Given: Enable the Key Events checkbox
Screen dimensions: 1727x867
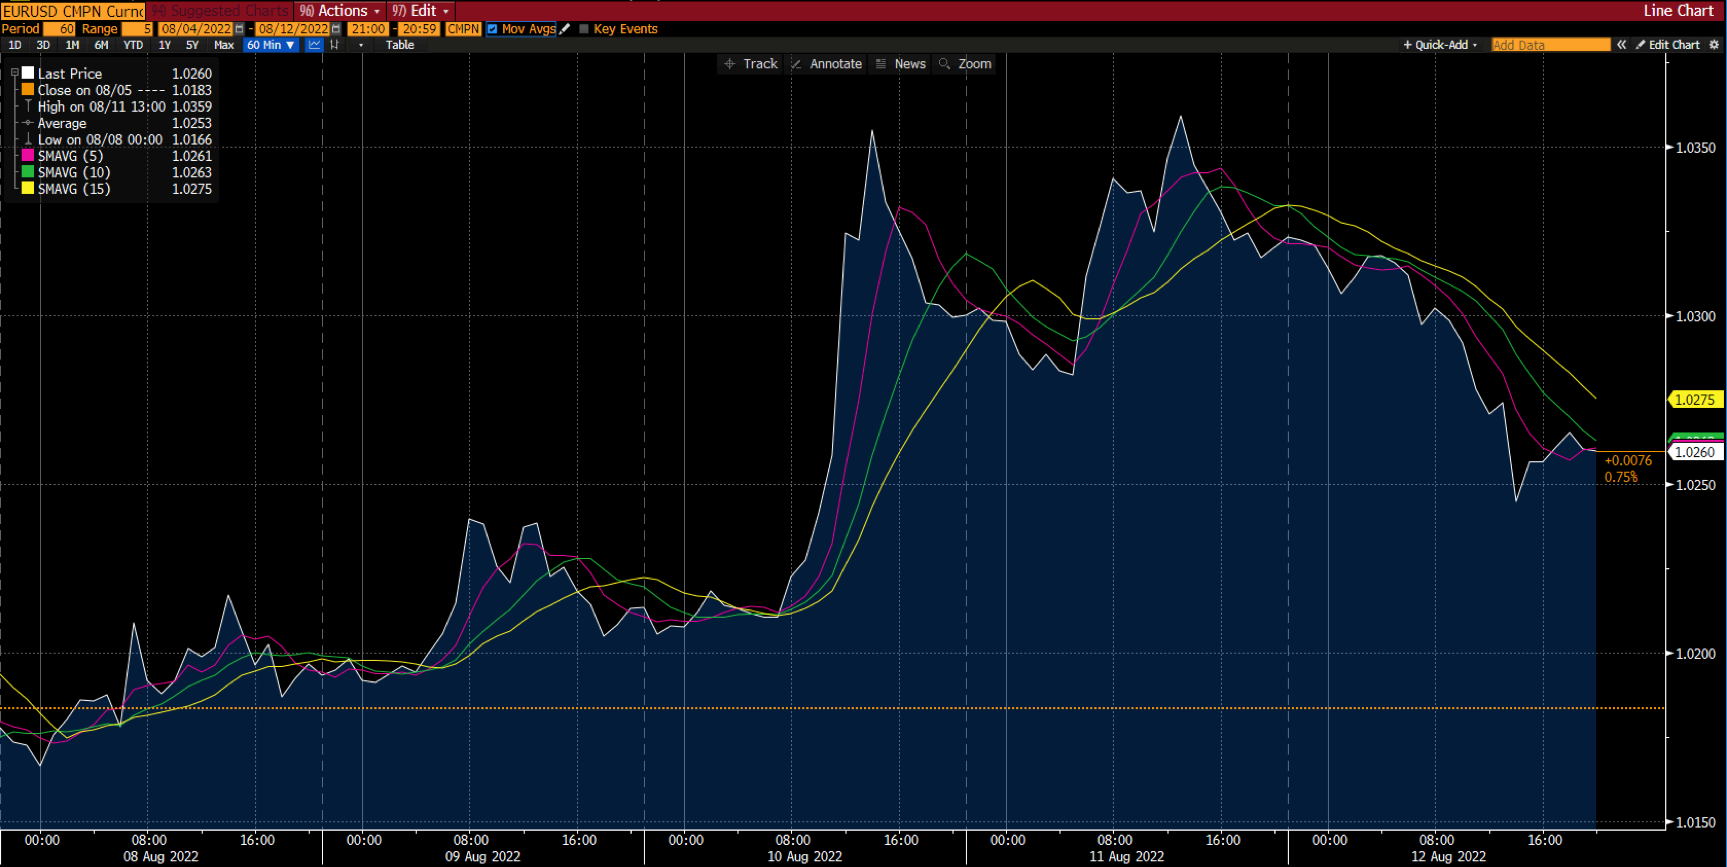Looking at the screenshot, I should point(584,29).
